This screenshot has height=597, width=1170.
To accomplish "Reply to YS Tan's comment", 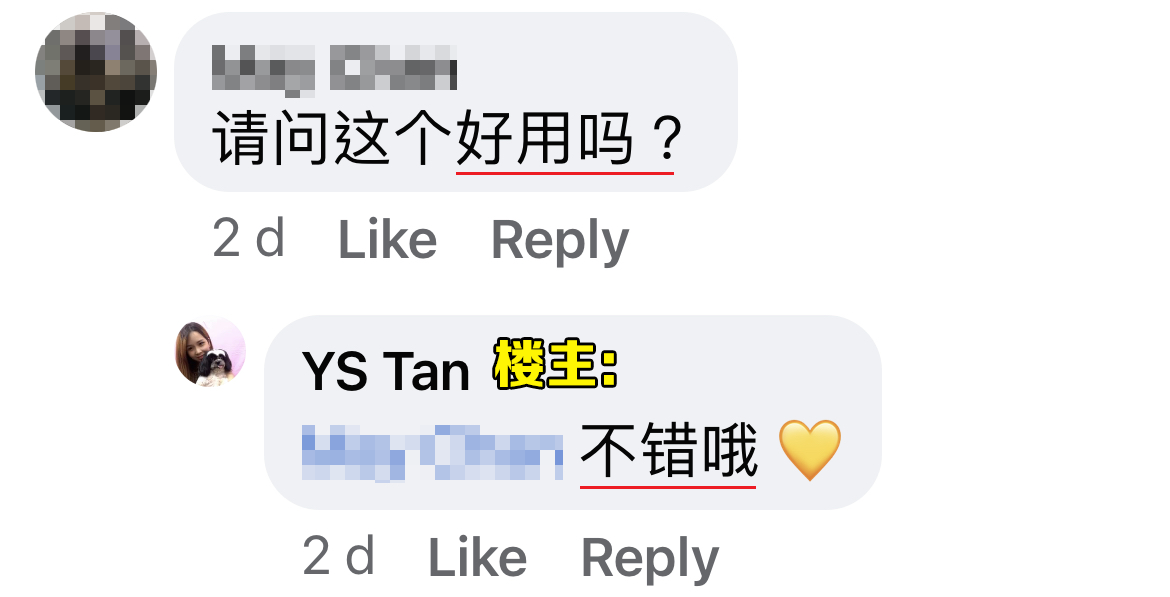I will pos(650,559).
